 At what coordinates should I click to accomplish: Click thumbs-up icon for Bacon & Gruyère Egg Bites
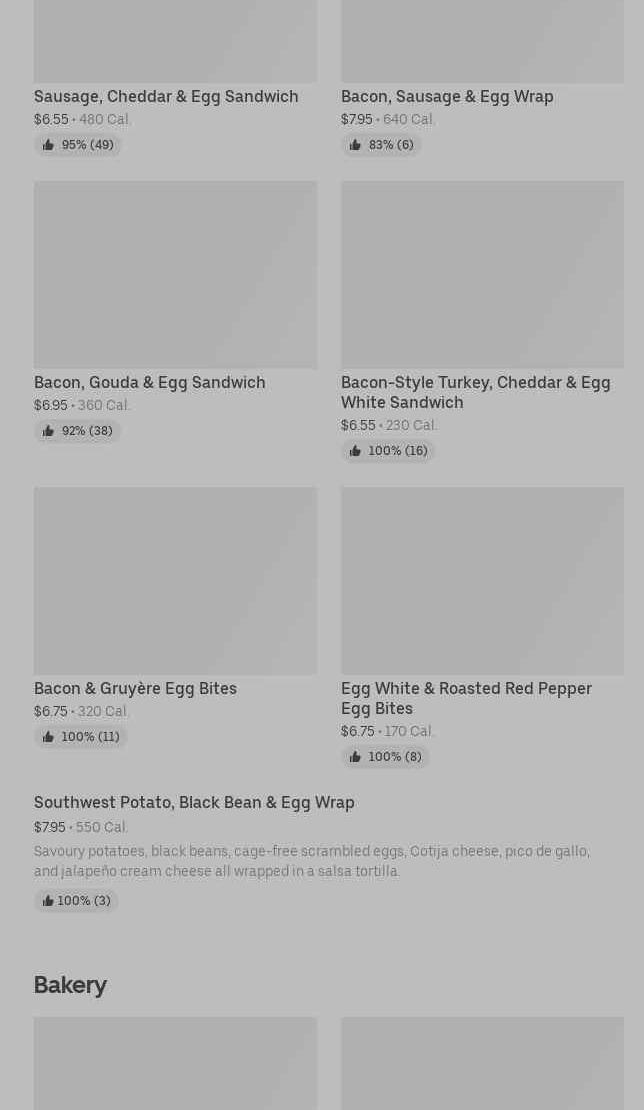click(x=48, y=737)
